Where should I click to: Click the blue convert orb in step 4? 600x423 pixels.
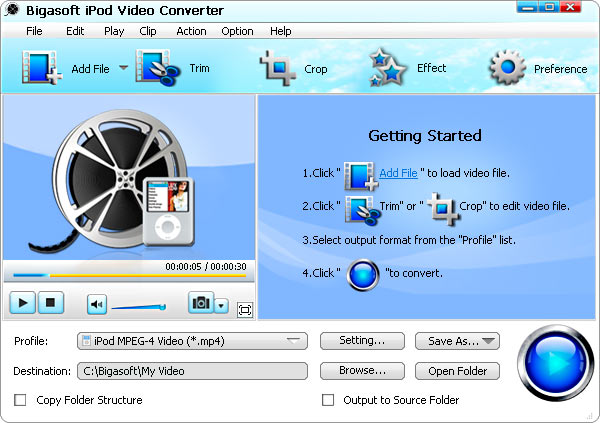(x=362, y=275)
